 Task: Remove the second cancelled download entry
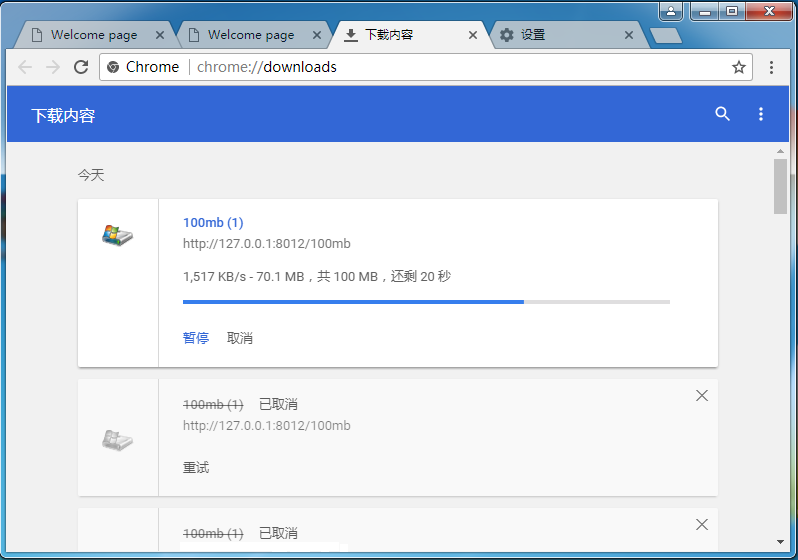(701, 525)
